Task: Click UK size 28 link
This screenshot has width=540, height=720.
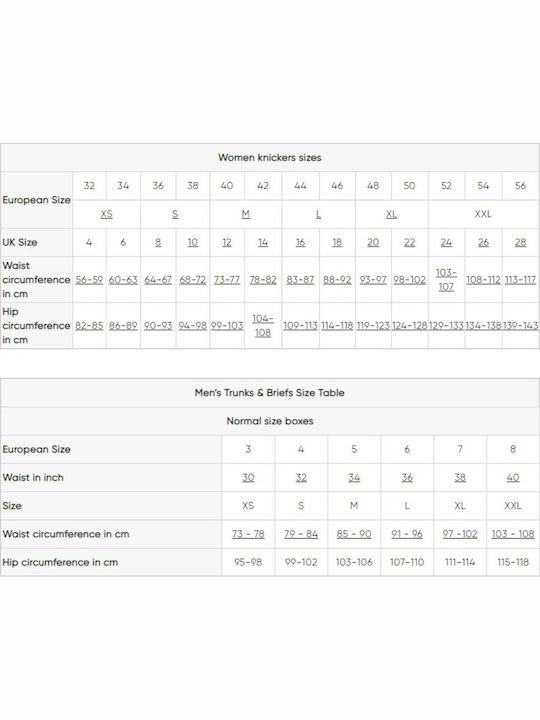Action: 520,242
